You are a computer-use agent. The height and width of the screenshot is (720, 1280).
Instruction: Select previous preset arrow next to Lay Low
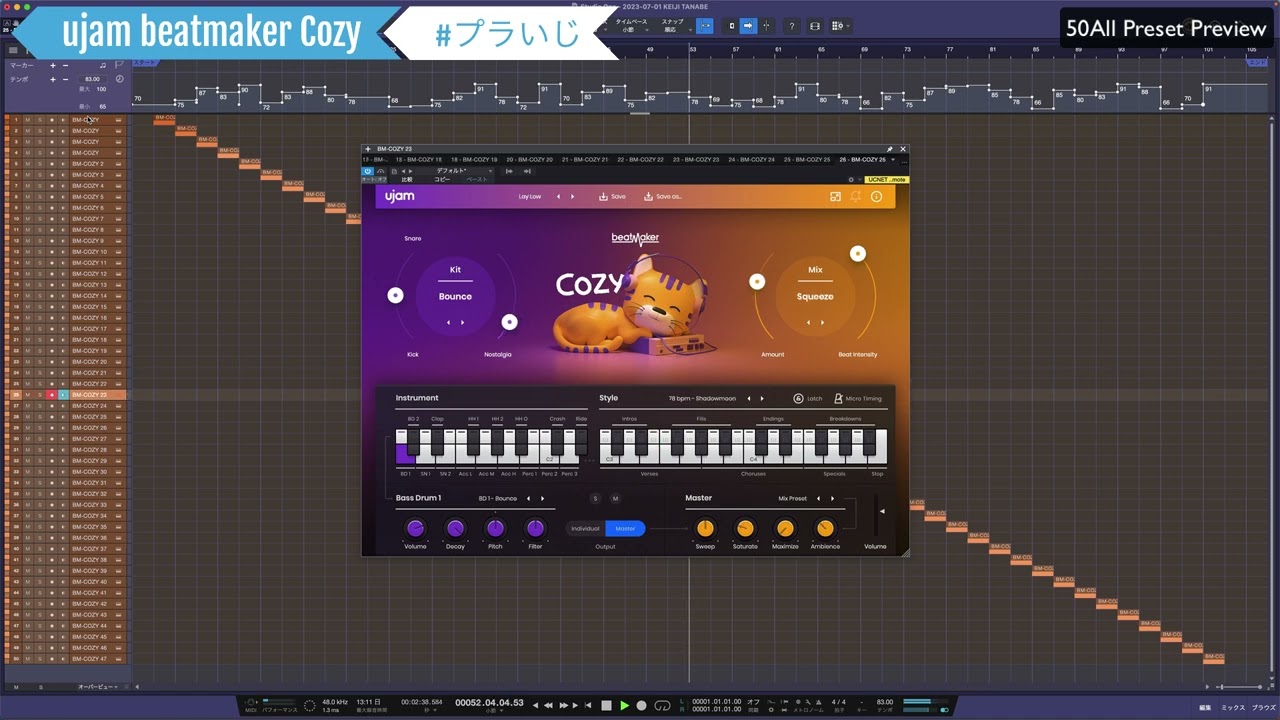click(x=558, y=197)
